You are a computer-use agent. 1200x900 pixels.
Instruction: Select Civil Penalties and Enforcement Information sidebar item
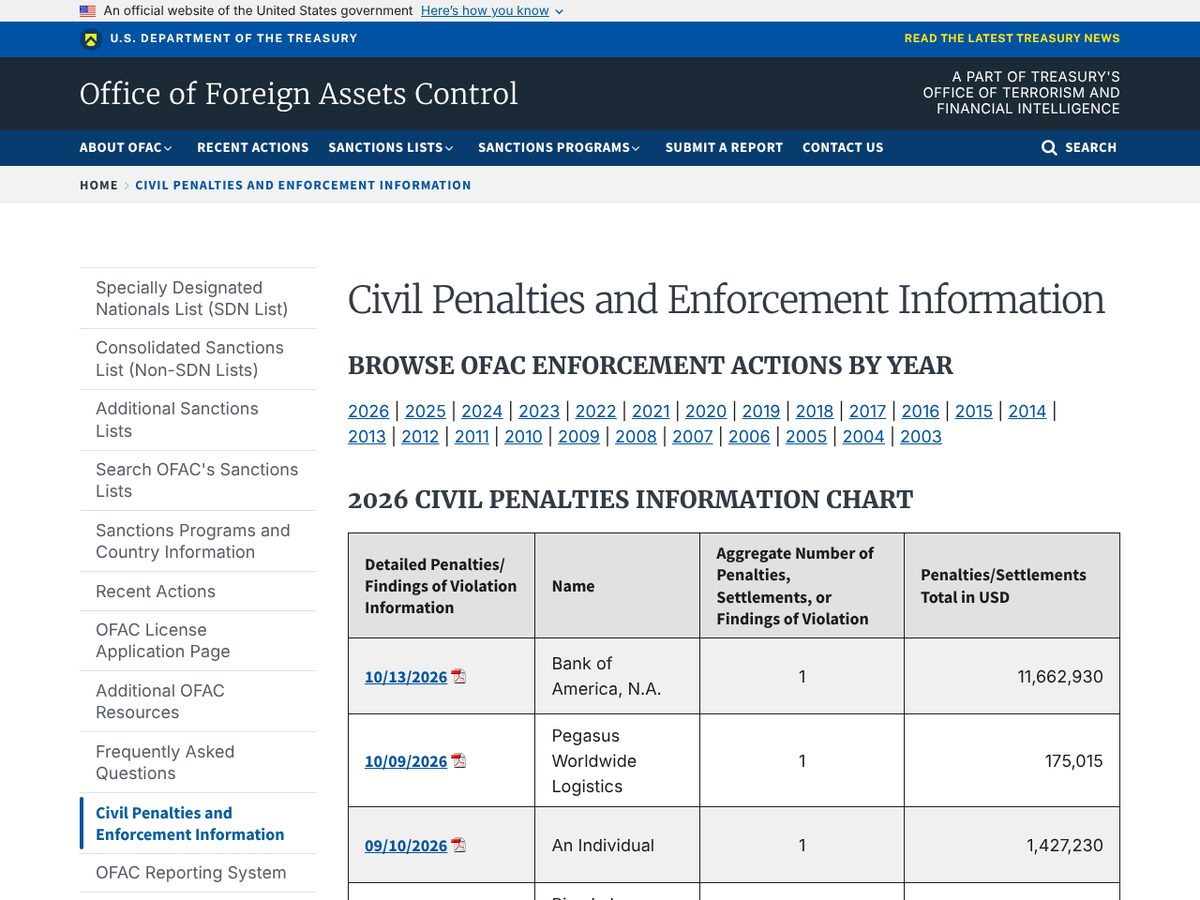click(x=198, y=823)
